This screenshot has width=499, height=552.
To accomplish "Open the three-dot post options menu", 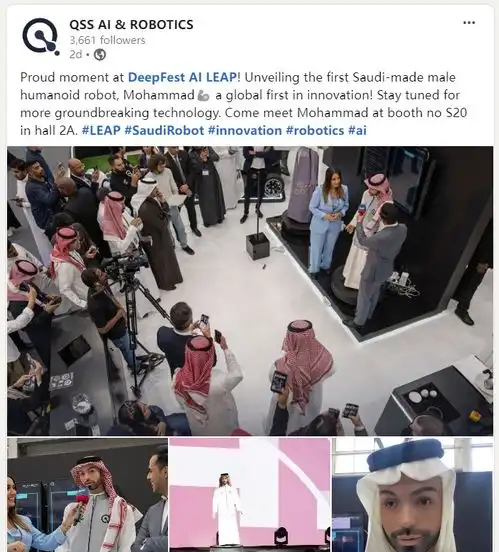I will coord(469,23).
